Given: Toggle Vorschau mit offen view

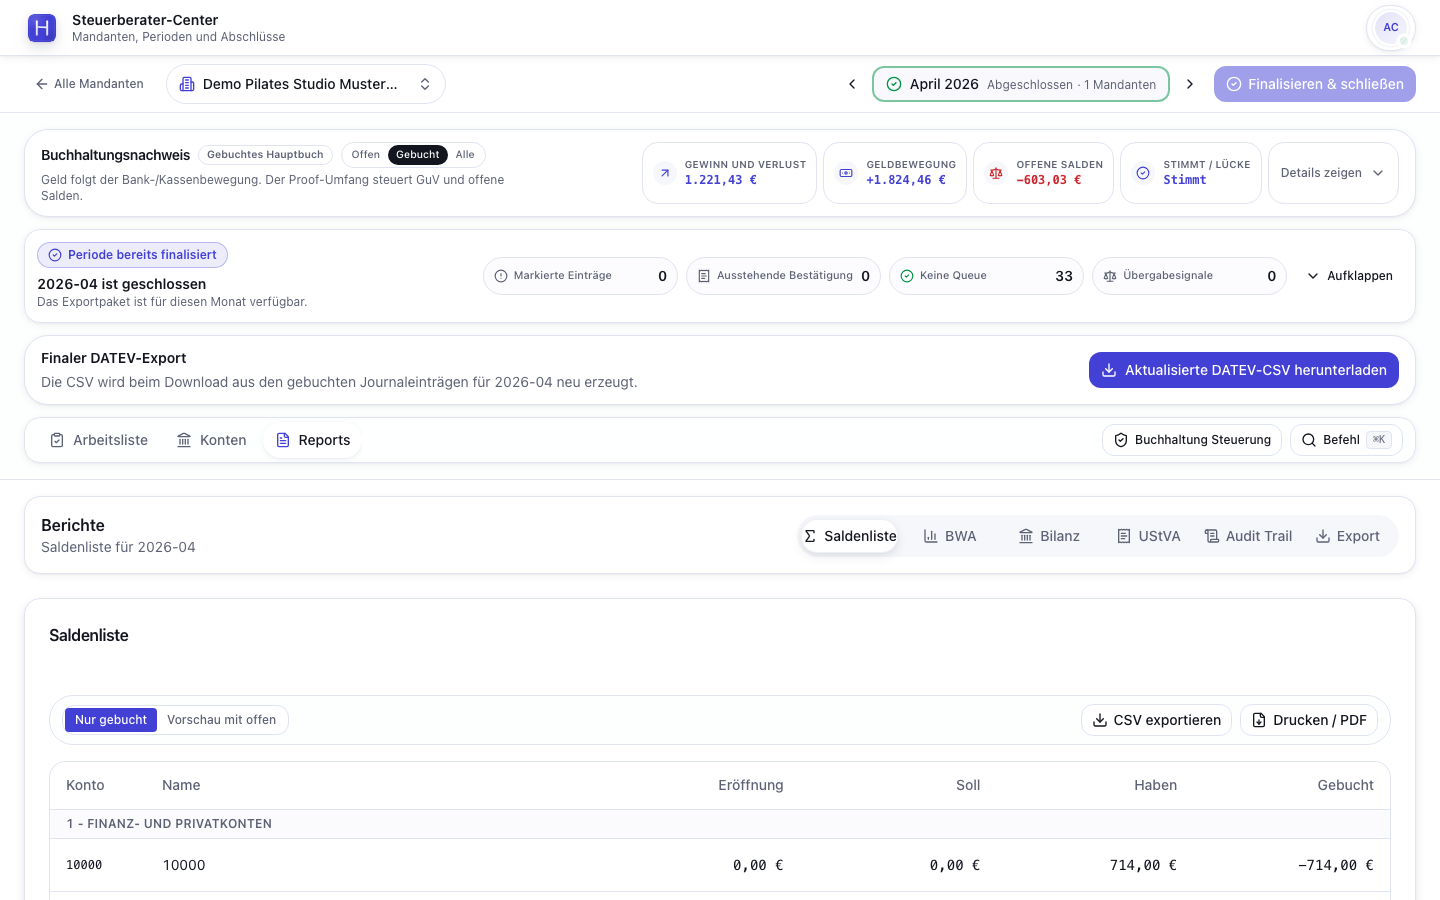Looking at the screenshot, I should click(x=221, y=720).
